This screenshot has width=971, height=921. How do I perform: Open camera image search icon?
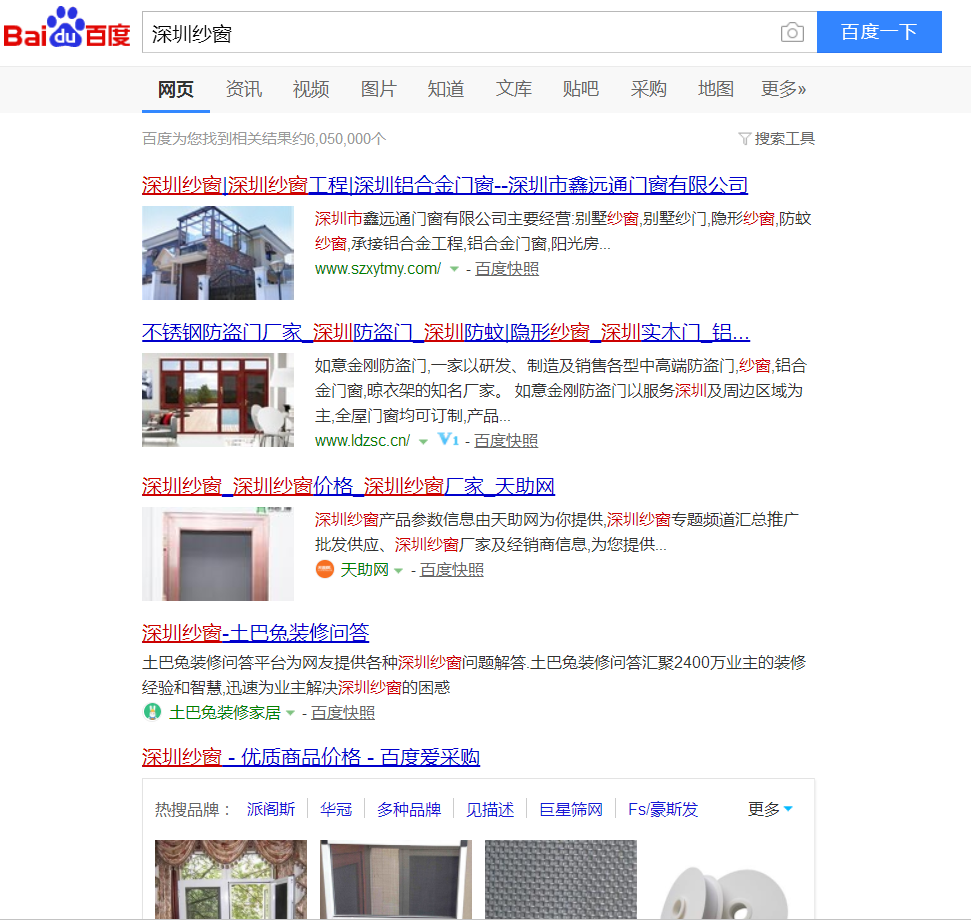coord(792,32)
